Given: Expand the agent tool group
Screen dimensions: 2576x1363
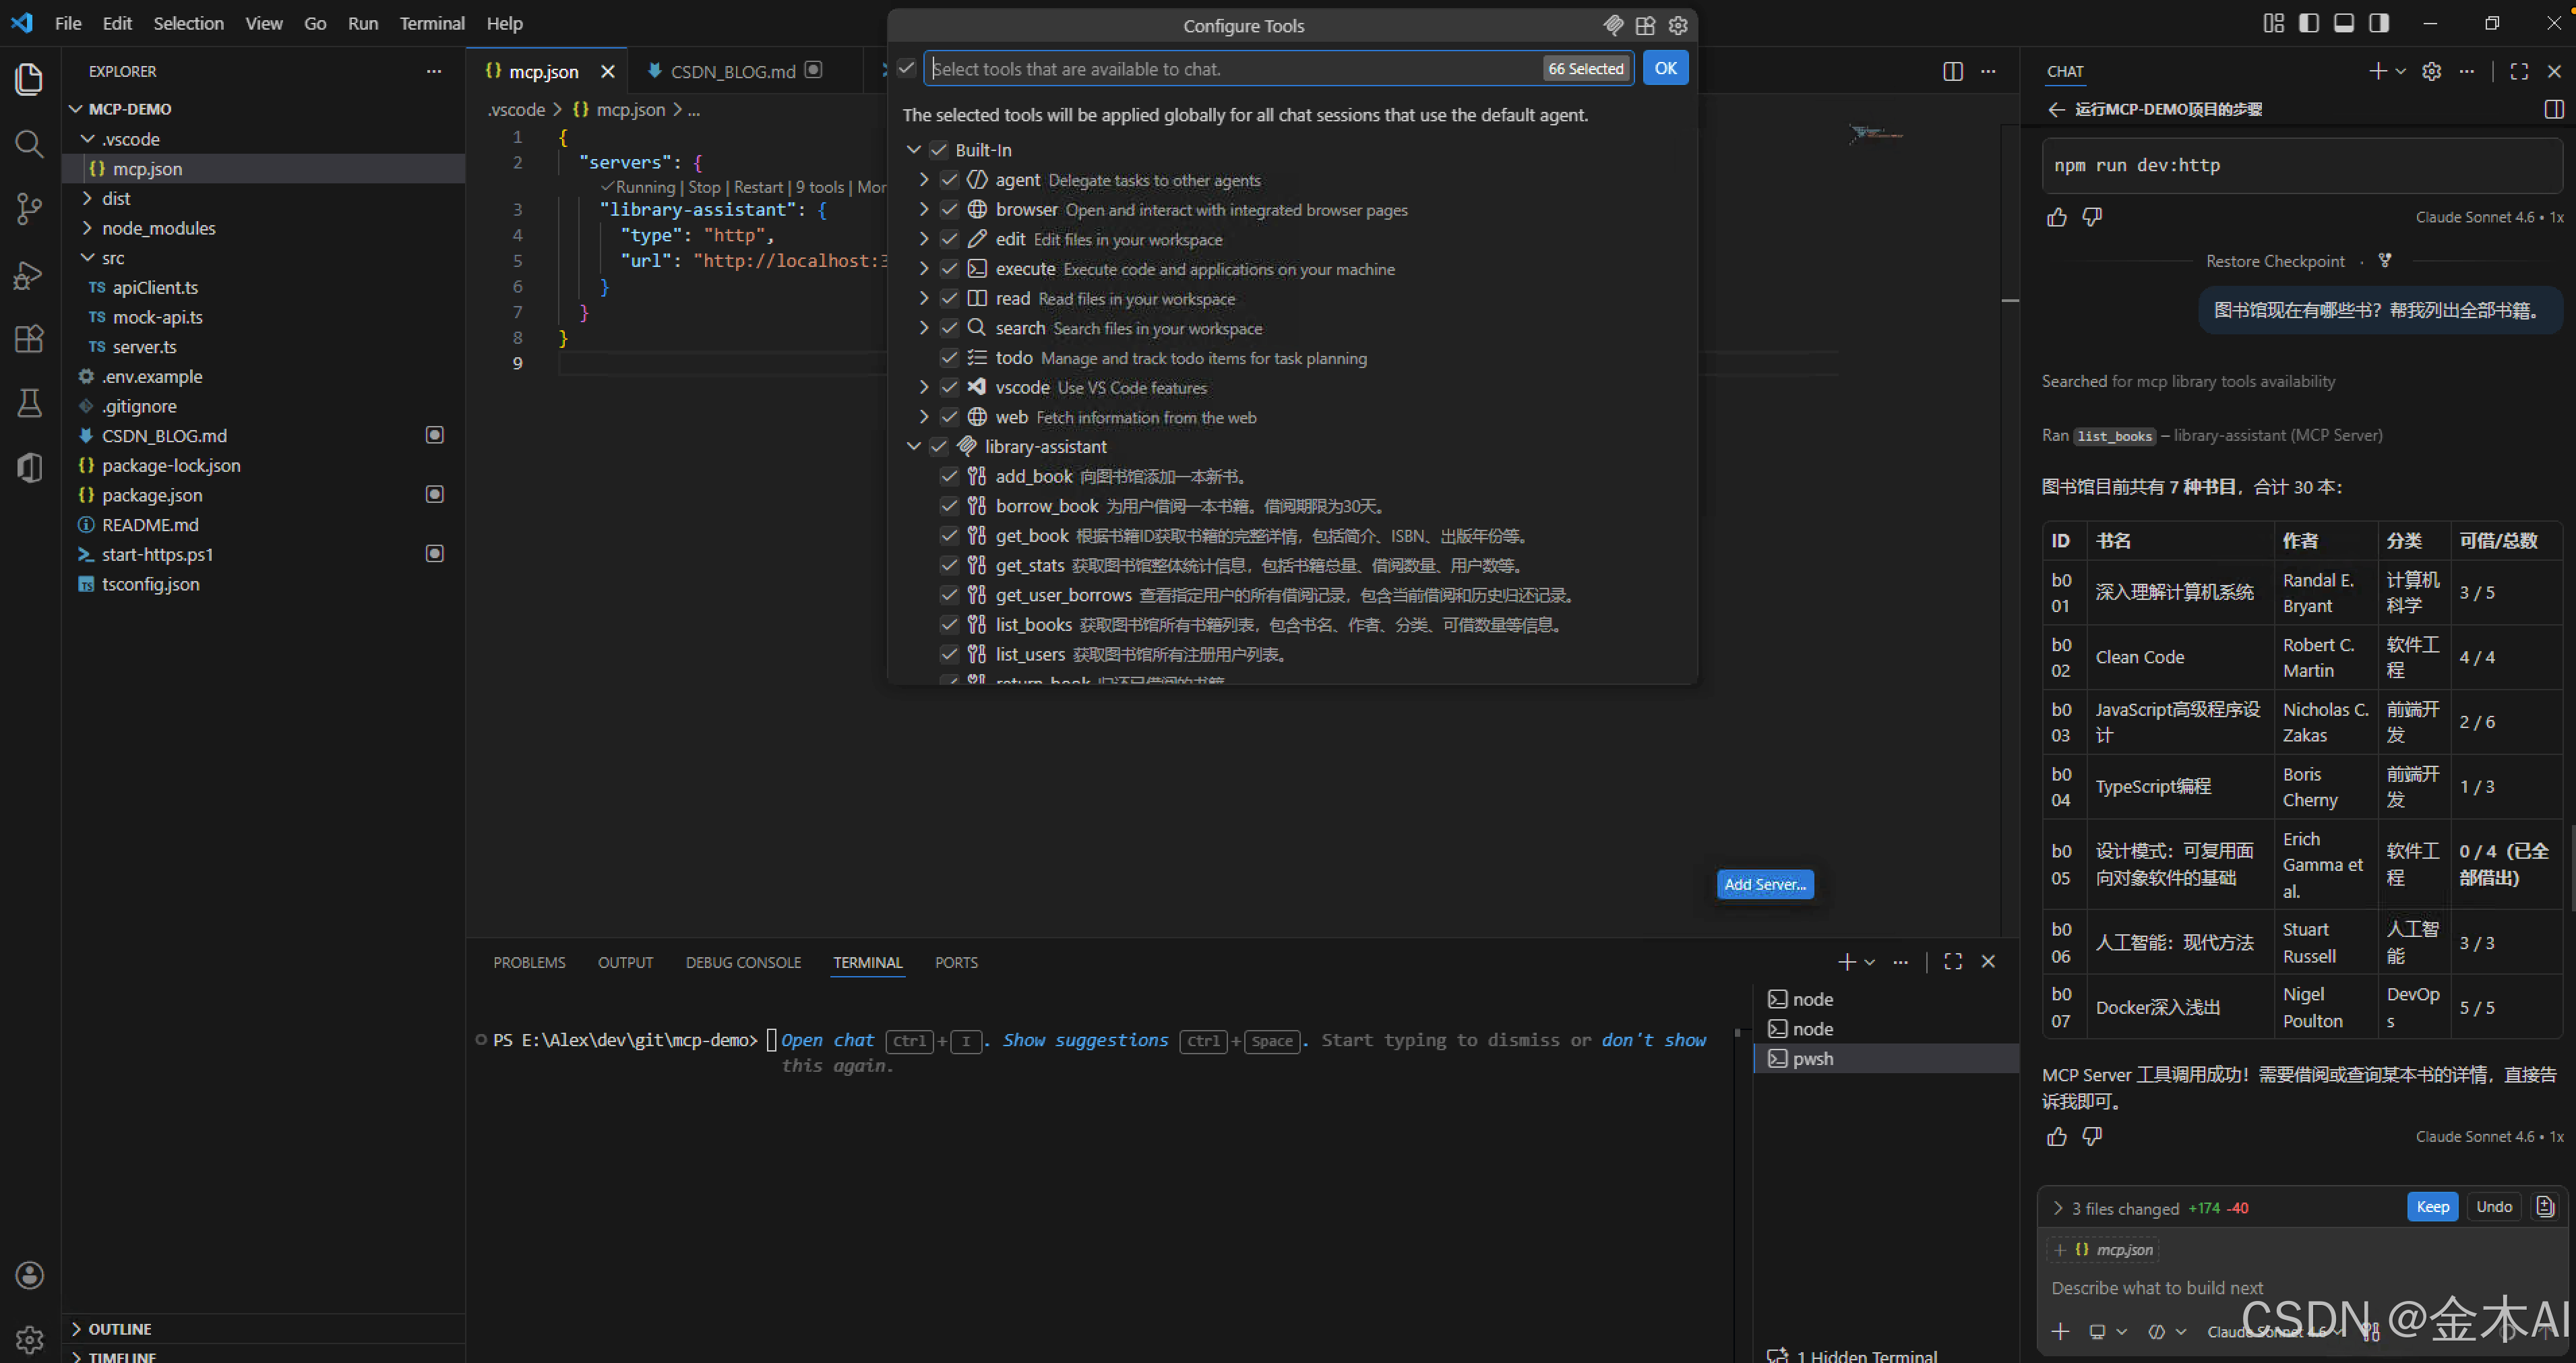Looking at the screenshot, I should coord(923,180).
